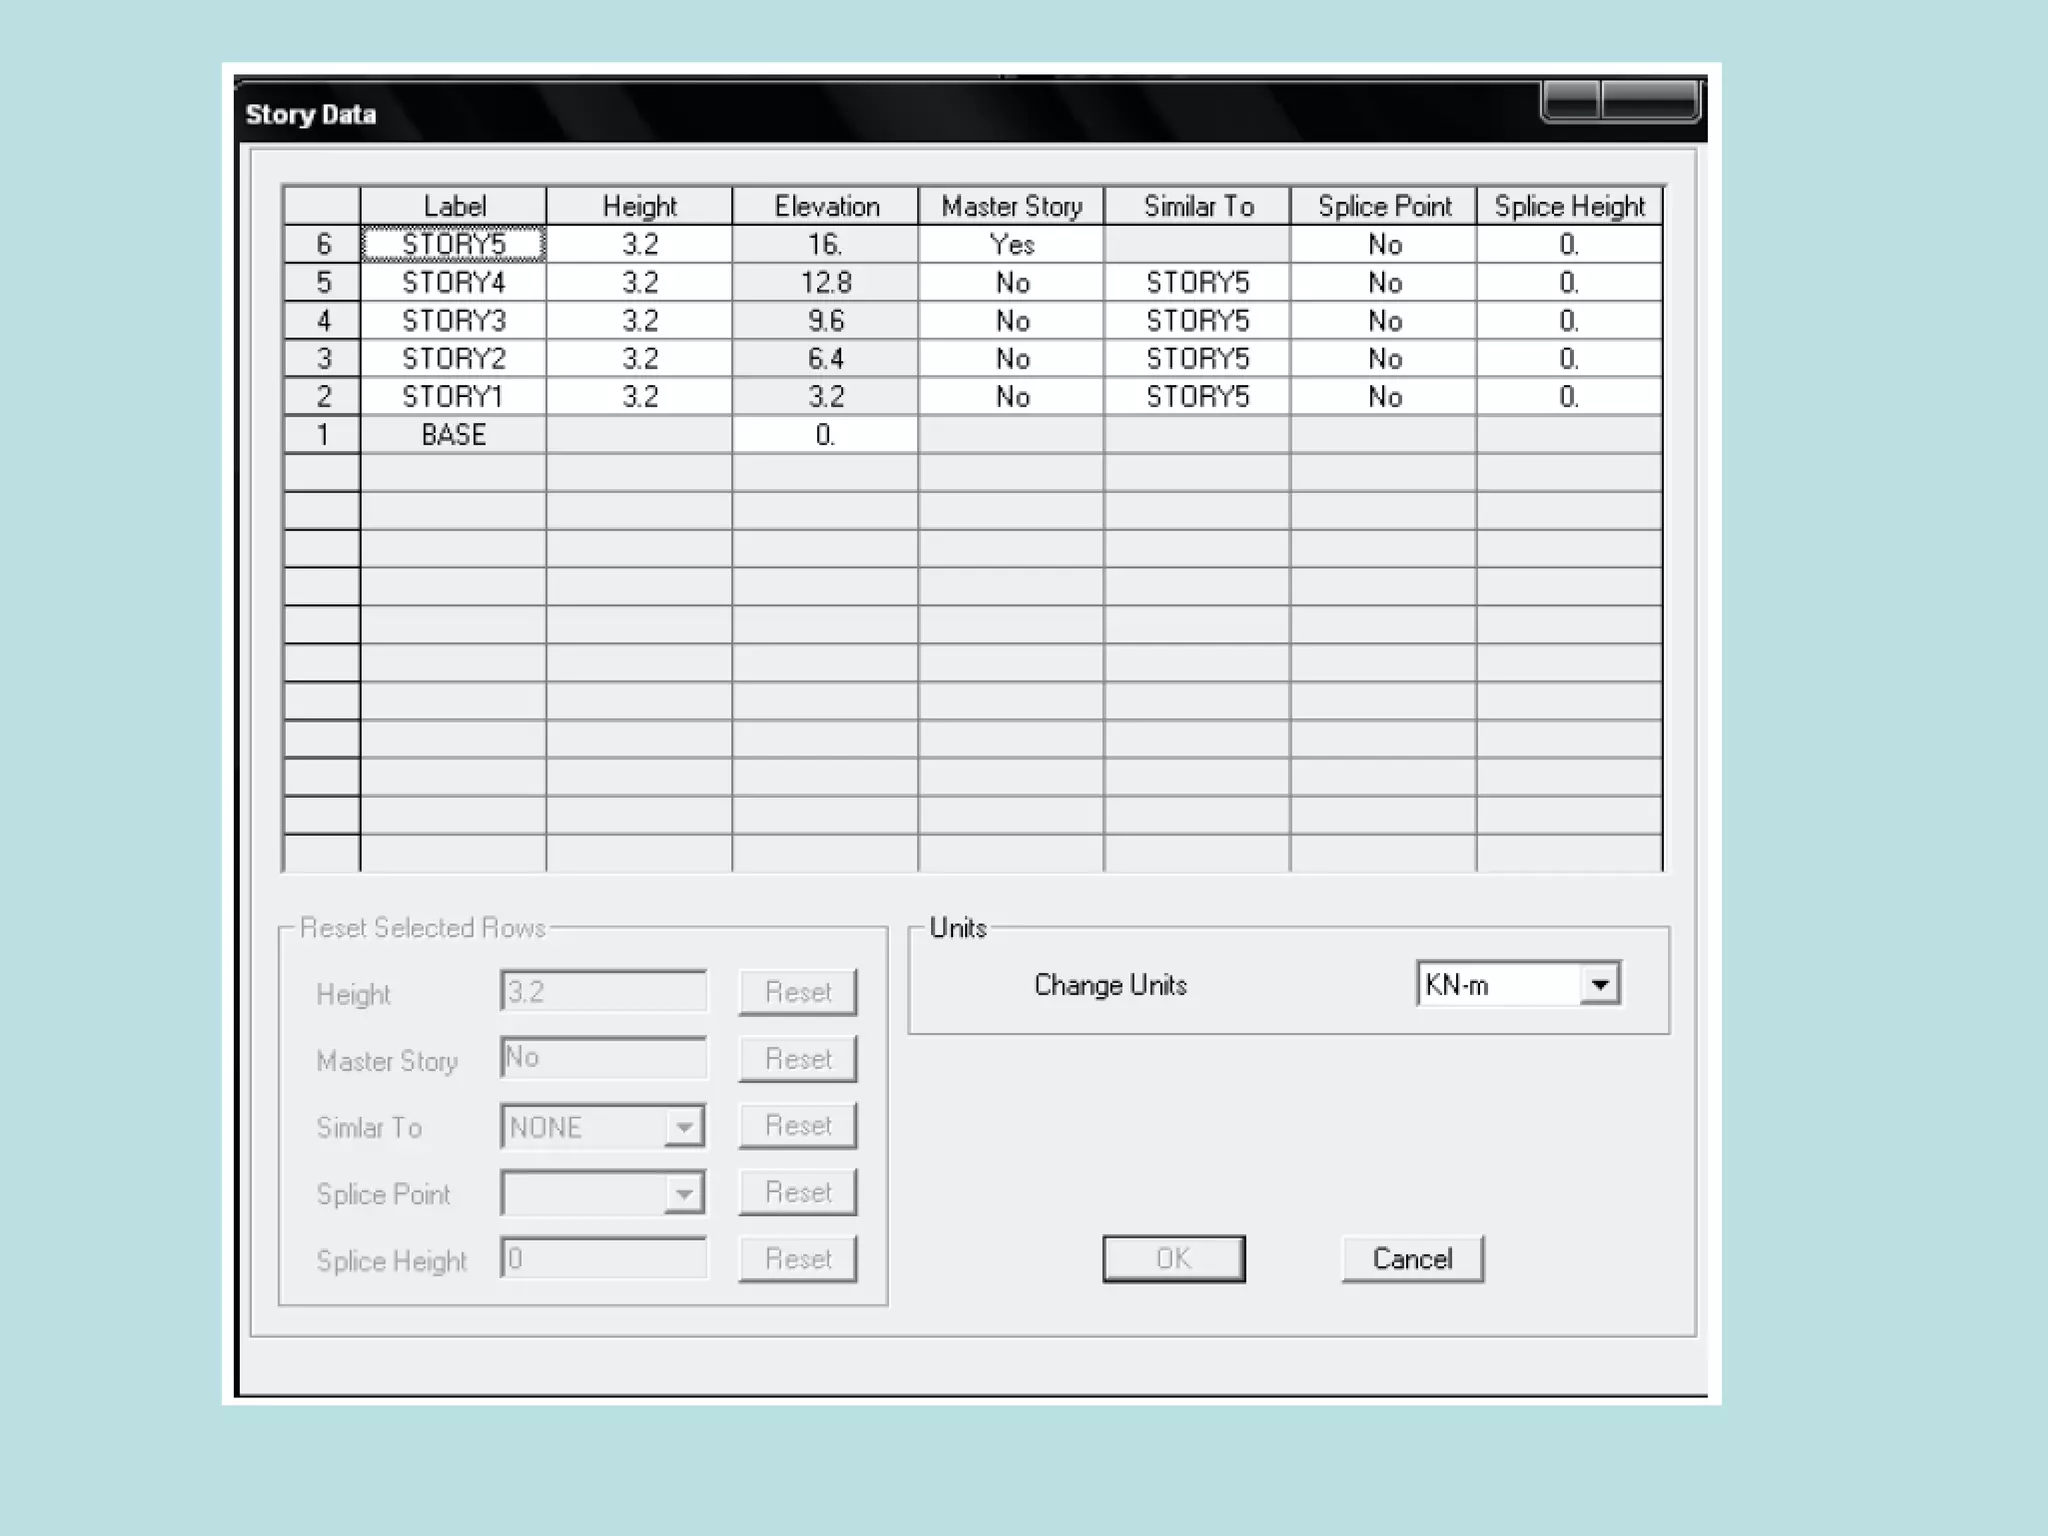Open the Change Units dropdown arrow
This screenshot has height=1536, width=2048.
1599,985
